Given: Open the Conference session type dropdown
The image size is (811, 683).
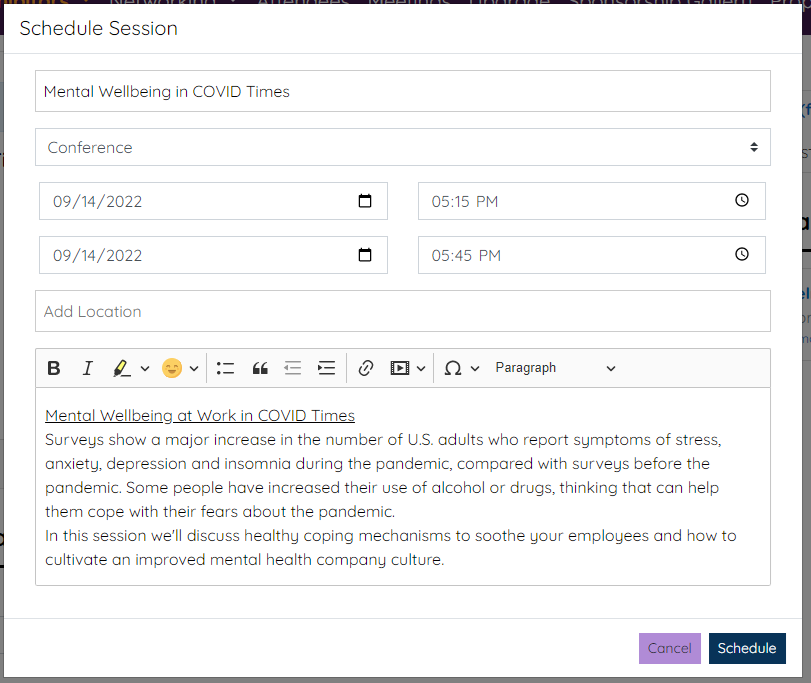Looking at the screenshot, I should point(402,147).
